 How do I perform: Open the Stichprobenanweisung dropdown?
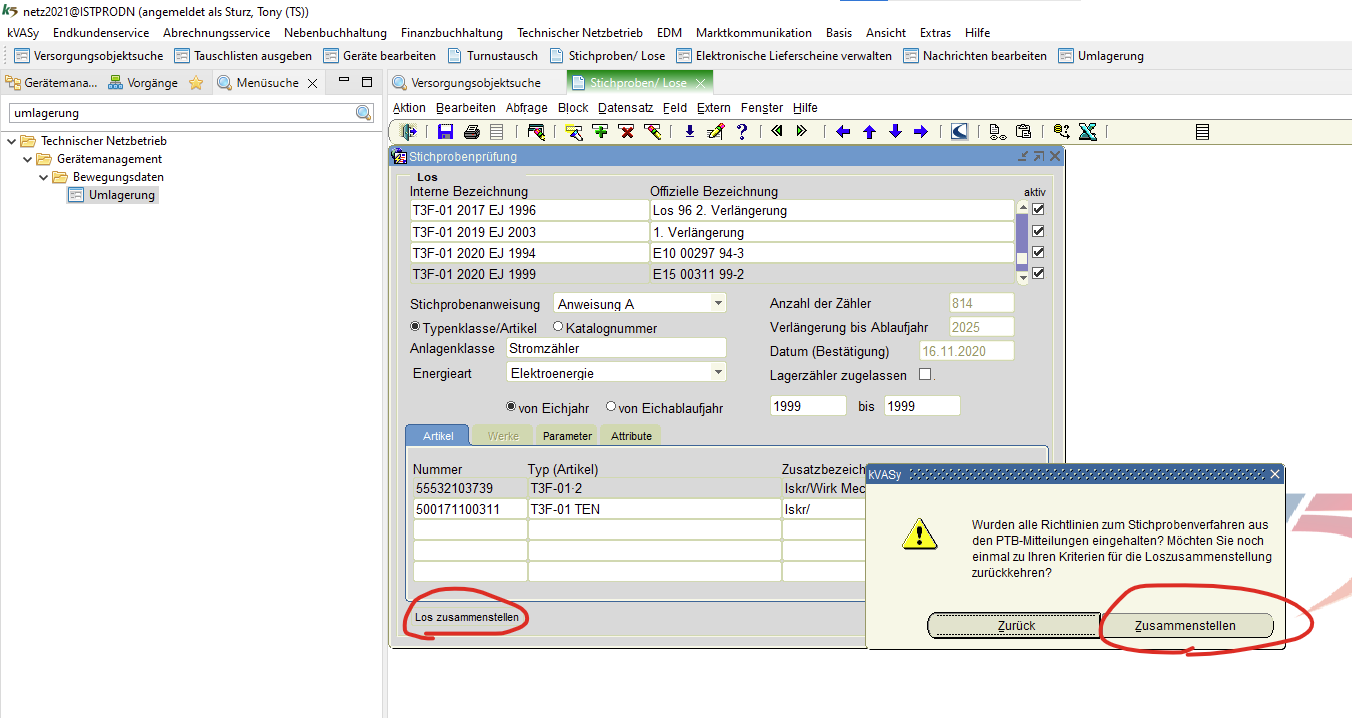(x=718, y=304)
